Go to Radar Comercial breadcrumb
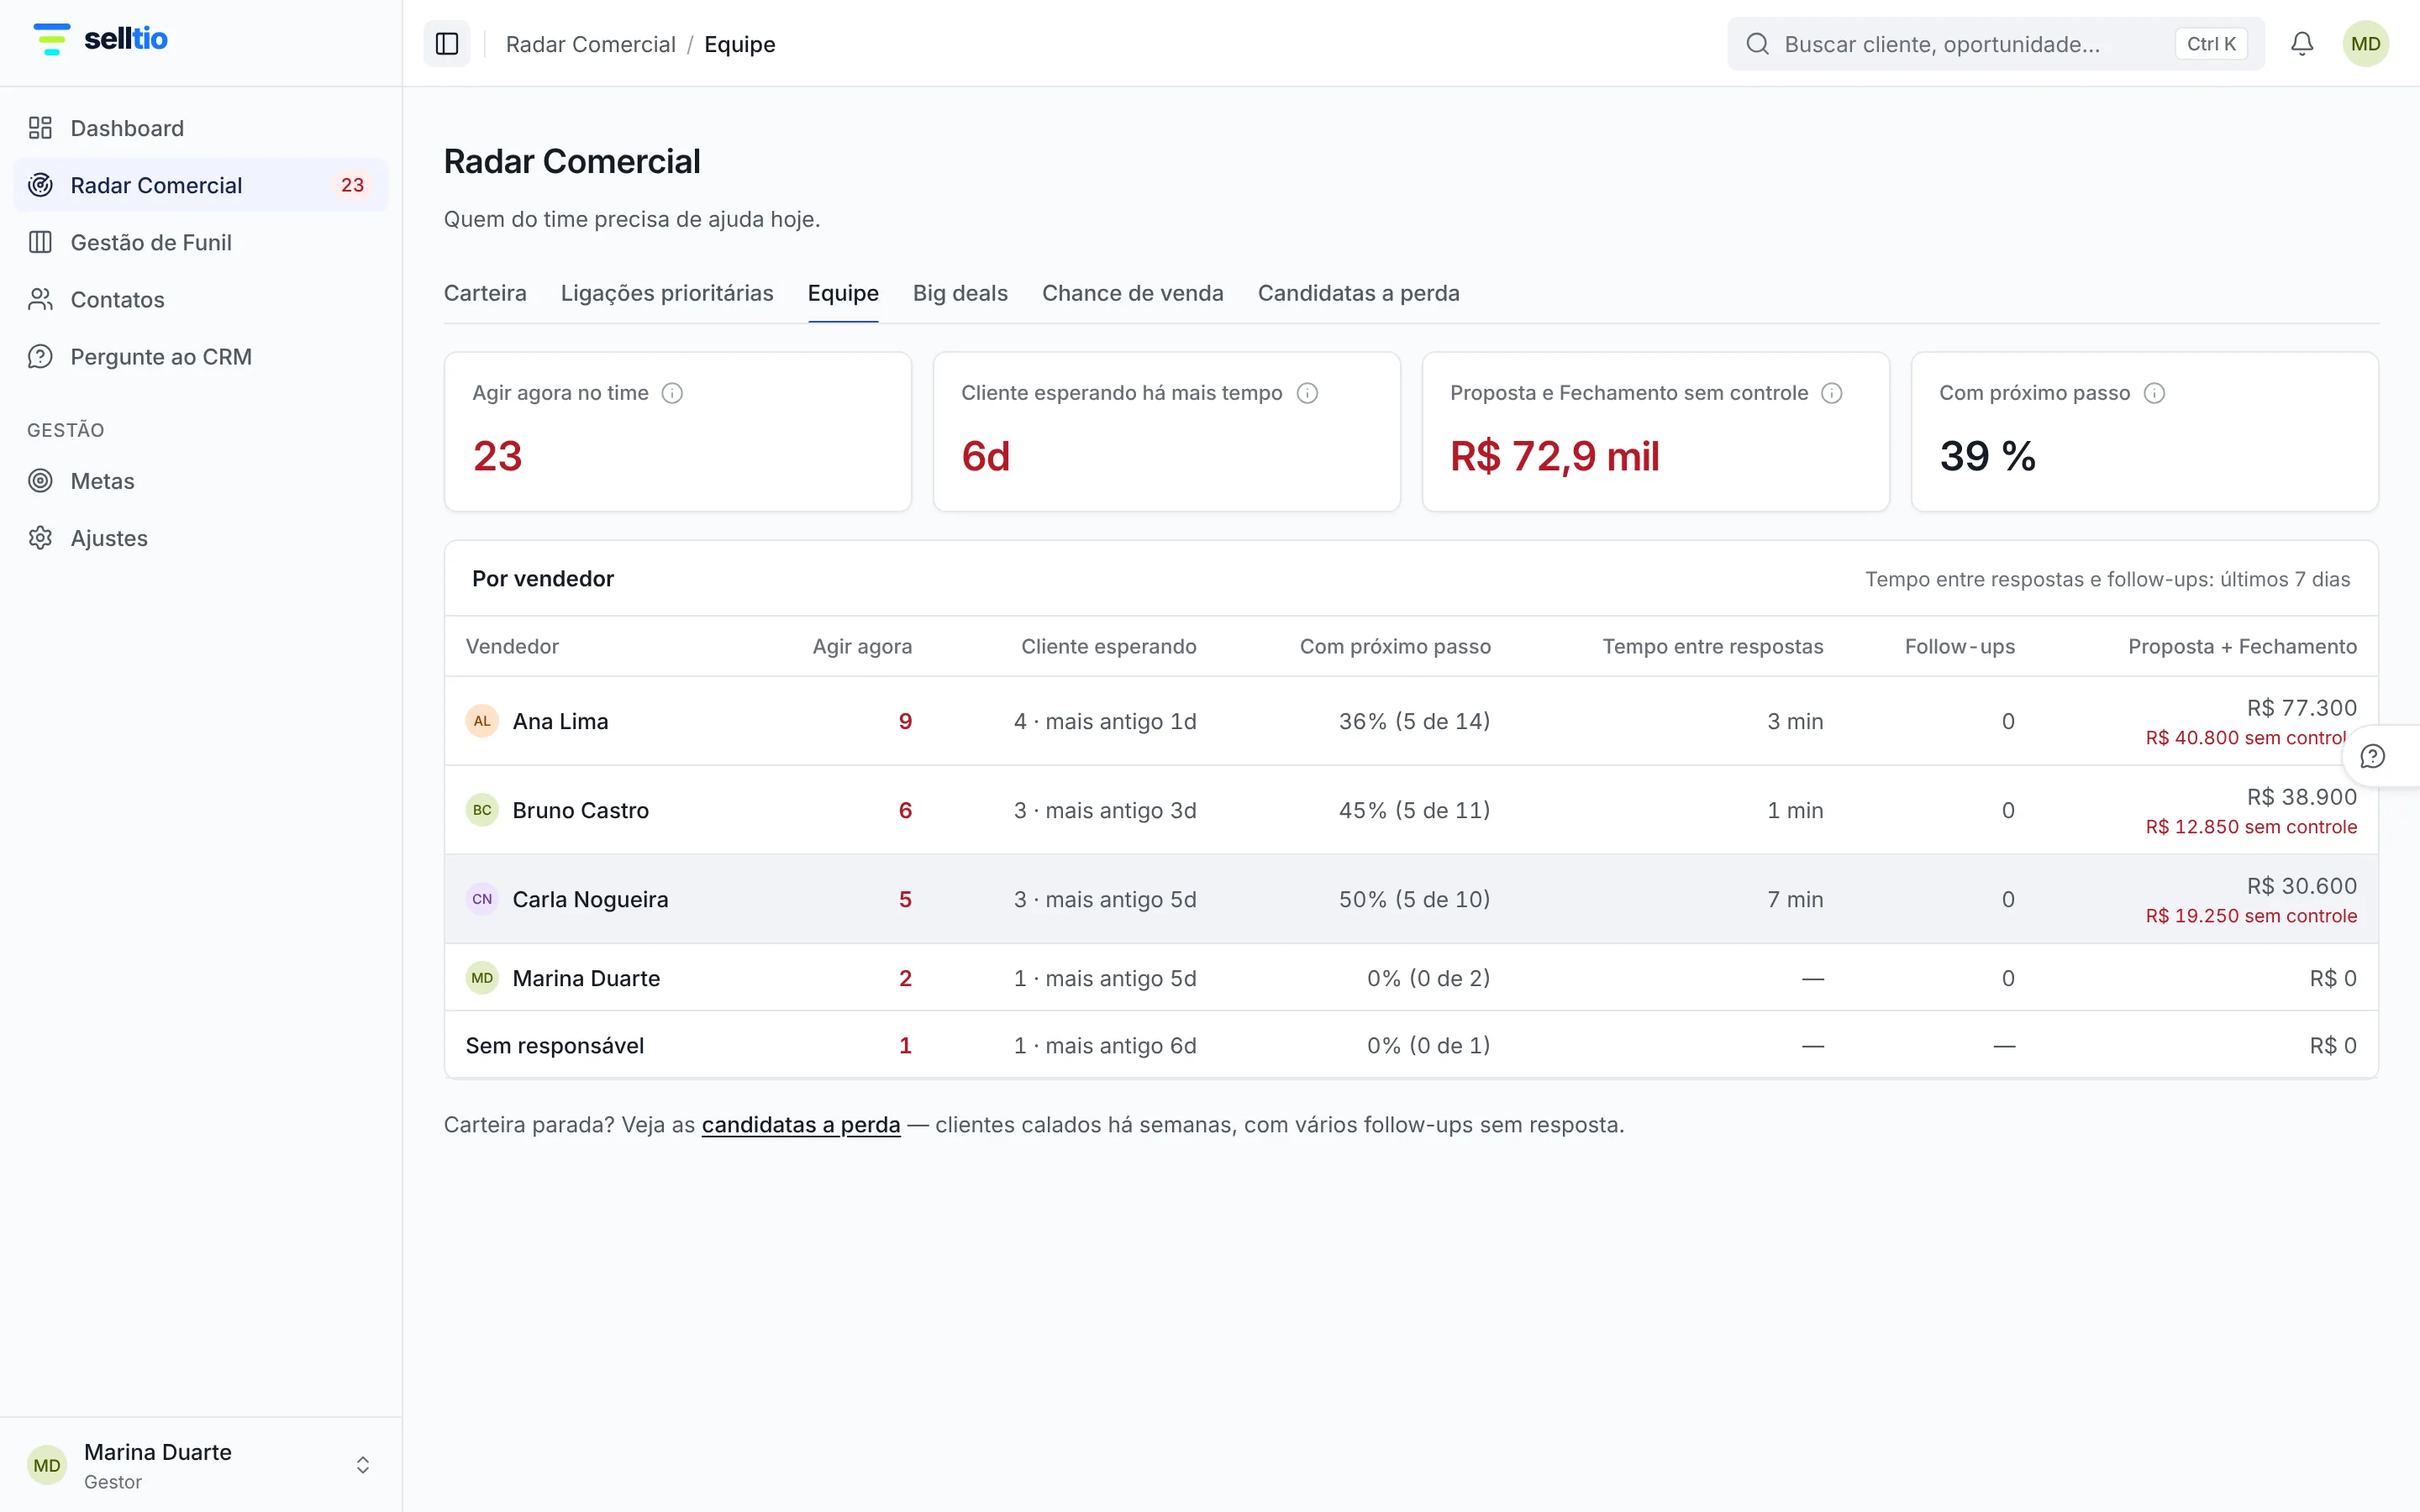This screenshot has height=1512, width=2420. [591, 44]
